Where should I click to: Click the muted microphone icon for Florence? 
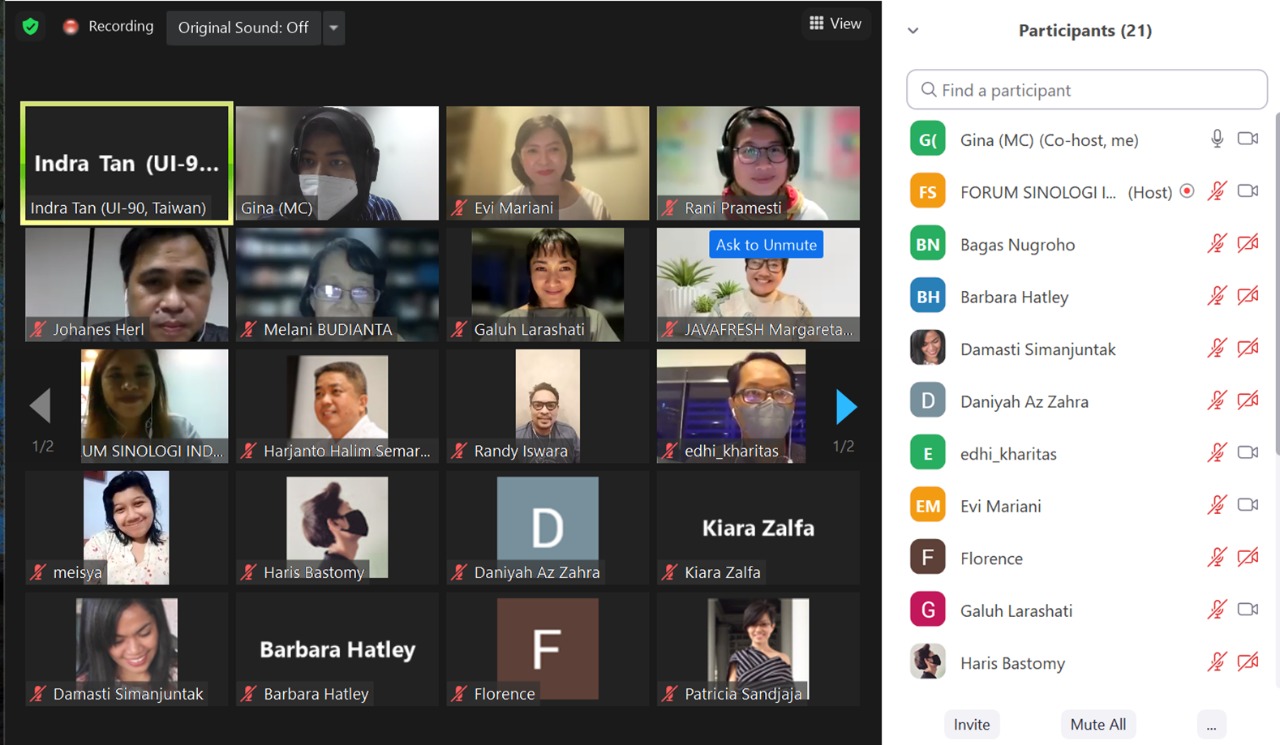1217,557
